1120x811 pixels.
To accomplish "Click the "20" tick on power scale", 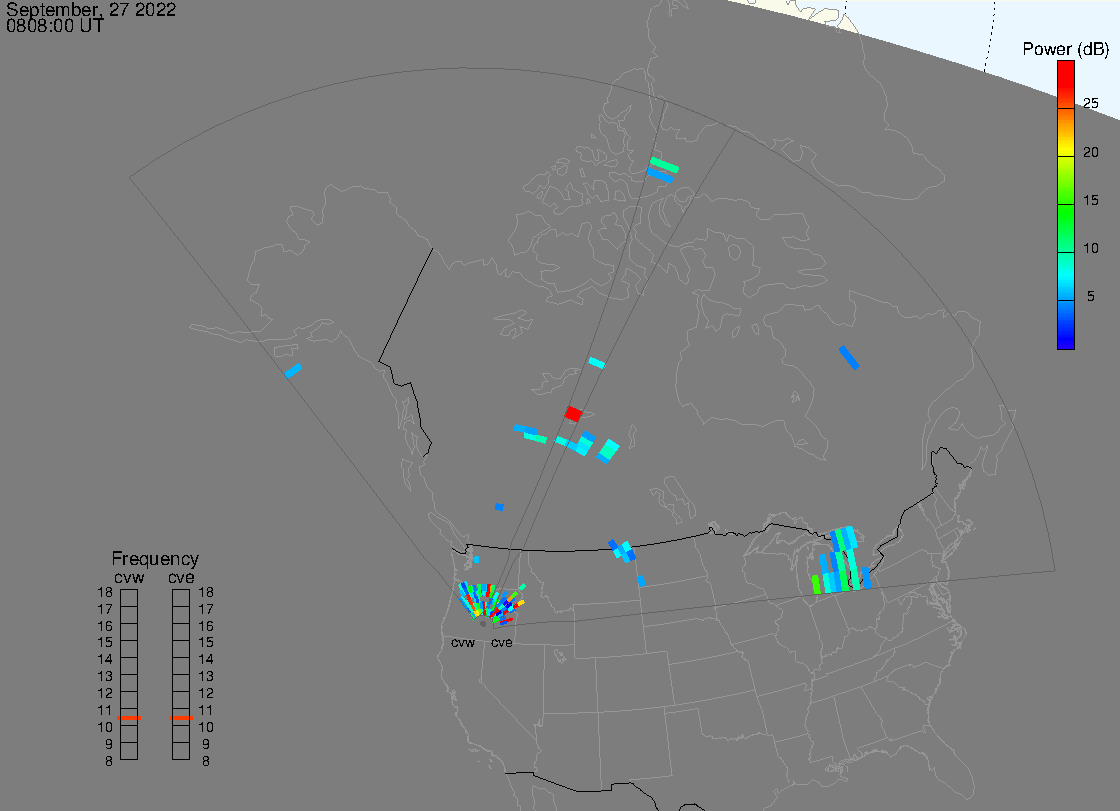I will point(1091,151).
